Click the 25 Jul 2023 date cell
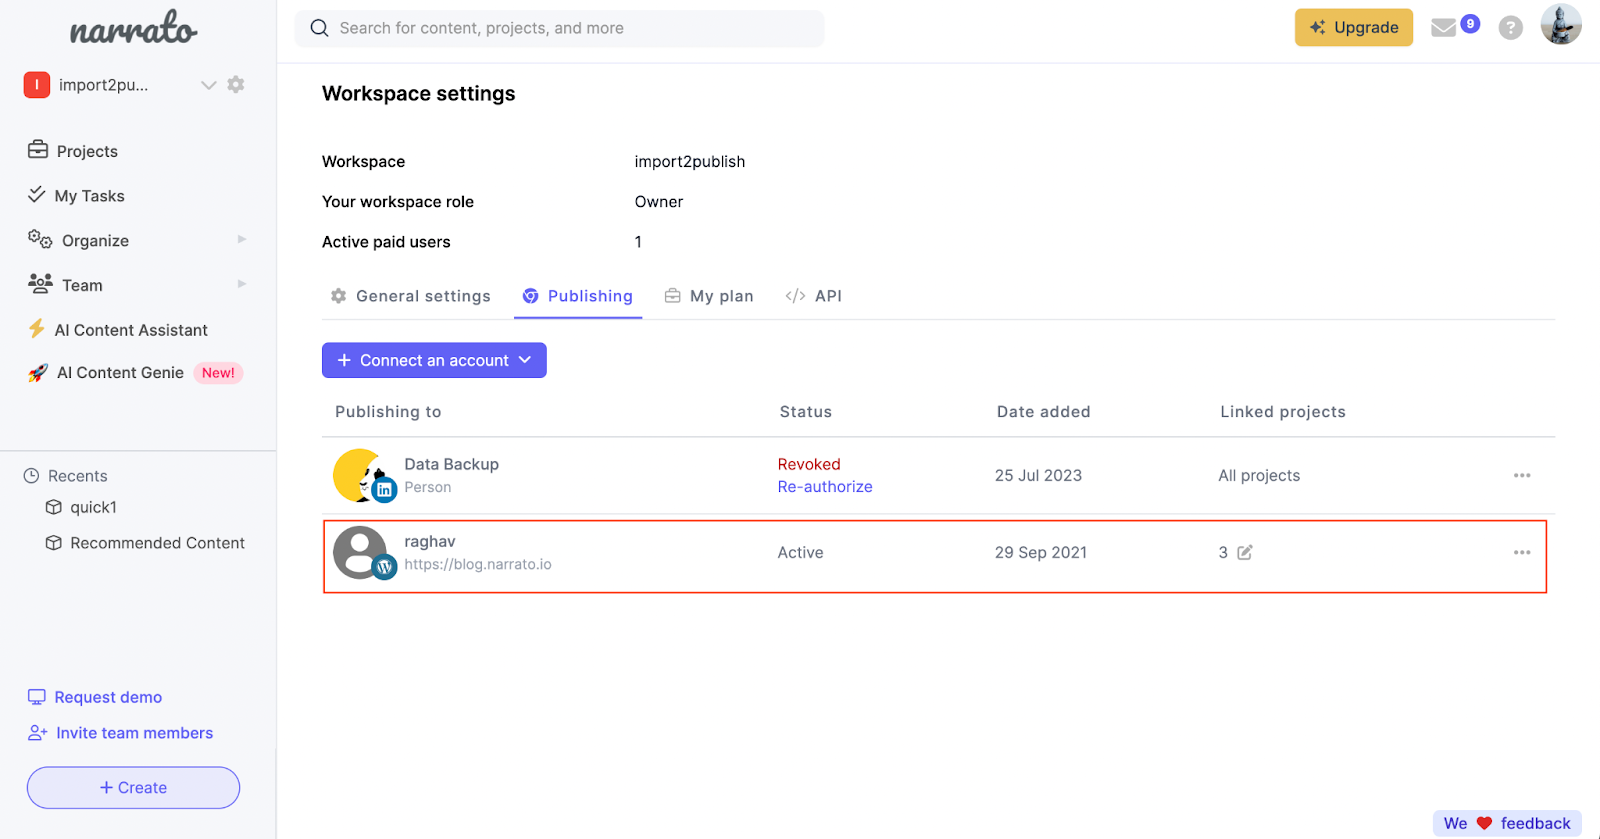Screen dimensions: 1600x839 (1038, 475)
